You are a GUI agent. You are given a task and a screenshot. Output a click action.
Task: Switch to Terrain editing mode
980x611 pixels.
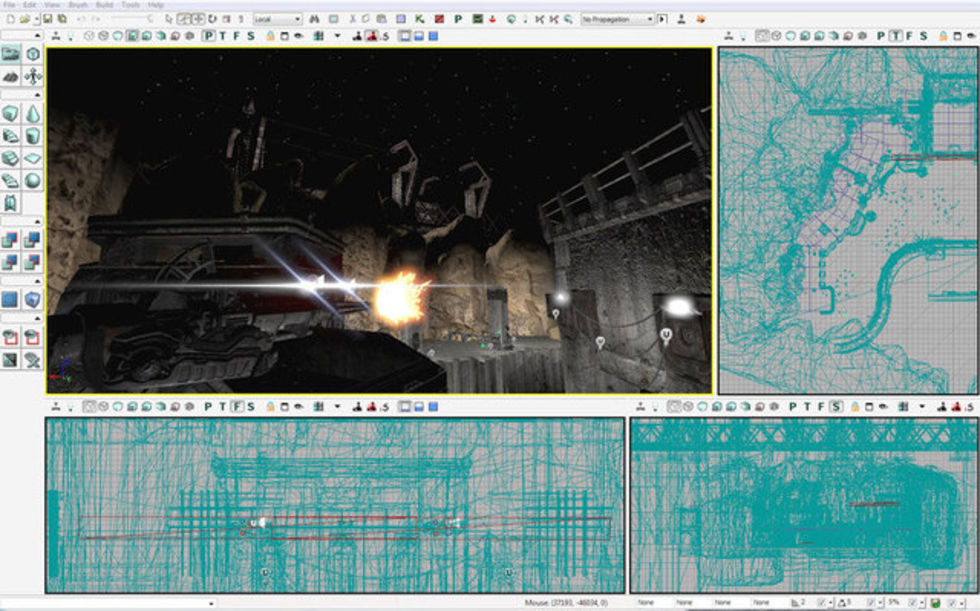click(11, 75)
